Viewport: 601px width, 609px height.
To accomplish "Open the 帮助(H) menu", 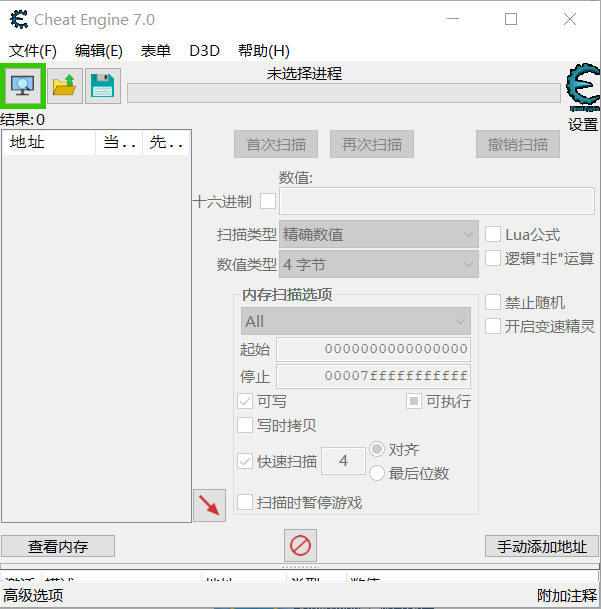I will click(x=264, y=50).
